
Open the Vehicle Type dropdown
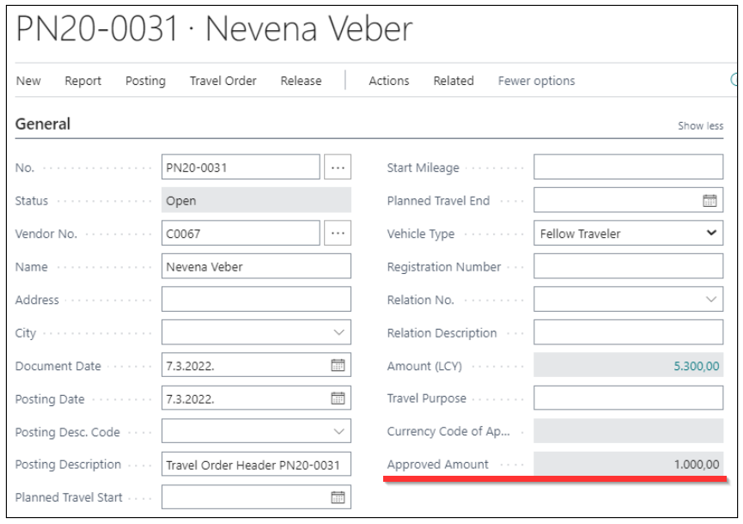[628, 233]
